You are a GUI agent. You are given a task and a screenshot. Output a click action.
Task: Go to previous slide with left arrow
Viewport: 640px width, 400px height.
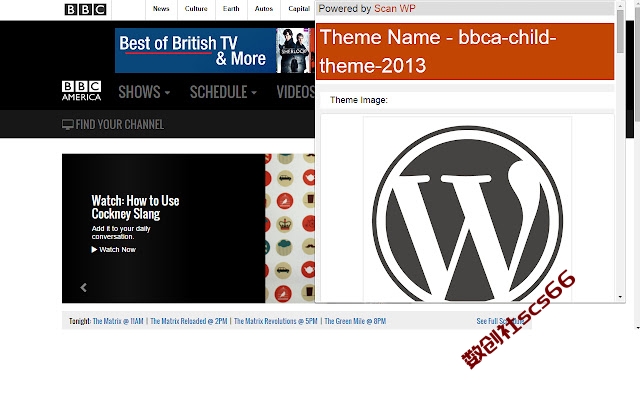click(x=84, y=287)
